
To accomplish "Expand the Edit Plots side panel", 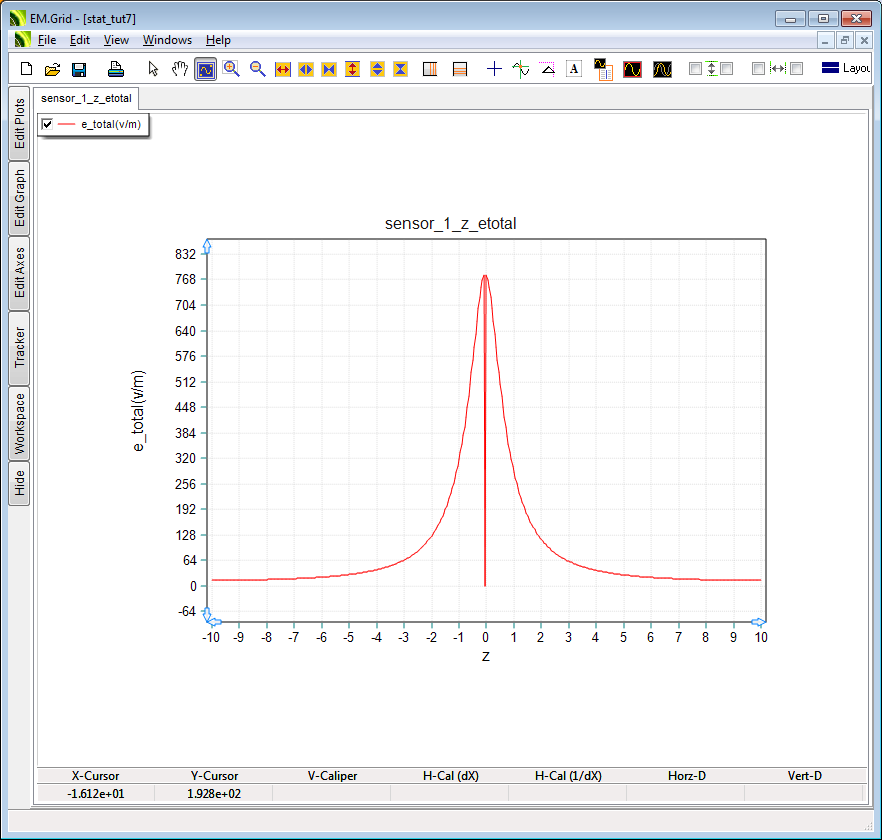I will coord(19,123).
